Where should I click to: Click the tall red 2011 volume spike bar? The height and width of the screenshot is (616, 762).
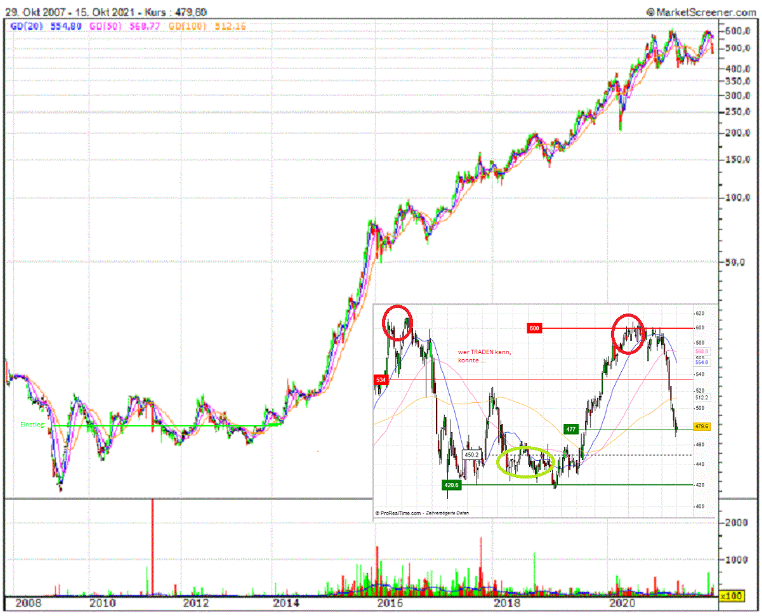tap(152, 547)
